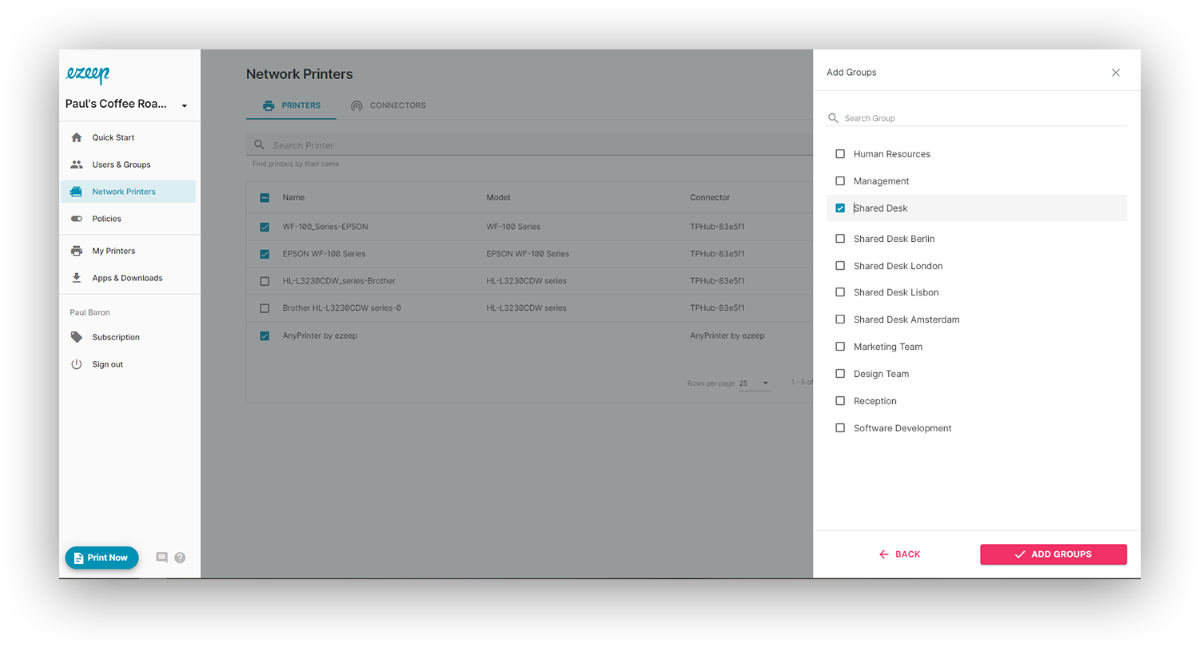Check the Shared Desk Lisbon group
Image resolution: width=1200 pixels, height=648 pixels.
(x=840, y=292)
